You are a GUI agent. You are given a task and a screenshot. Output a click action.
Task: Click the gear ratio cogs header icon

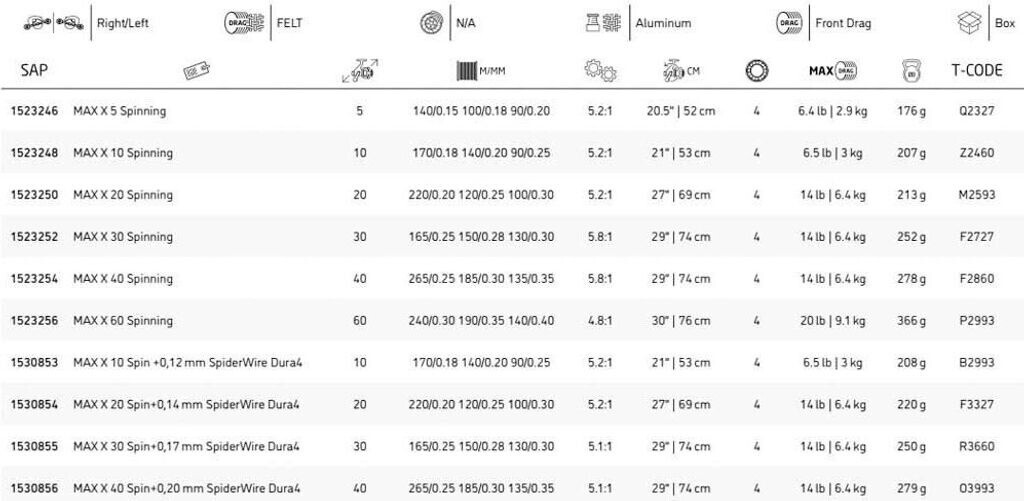tap(600, 71)
